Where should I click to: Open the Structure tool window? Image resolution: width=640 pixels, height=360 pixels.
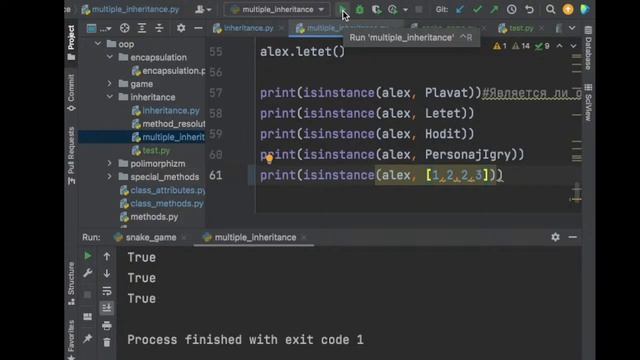tap(71, 284)
